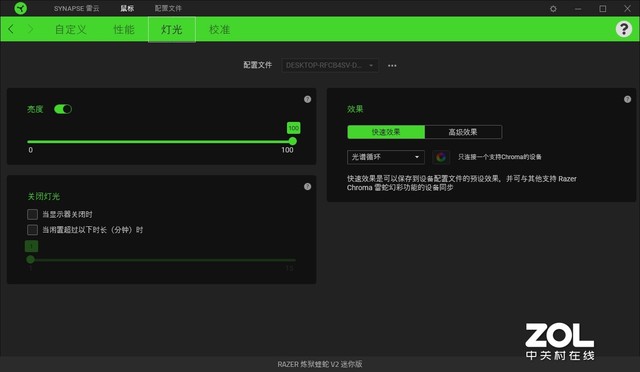Select 鼠标 in the top menu
Image resolution: width=640 pixels, height=372 pixels.
click(127, 8)
